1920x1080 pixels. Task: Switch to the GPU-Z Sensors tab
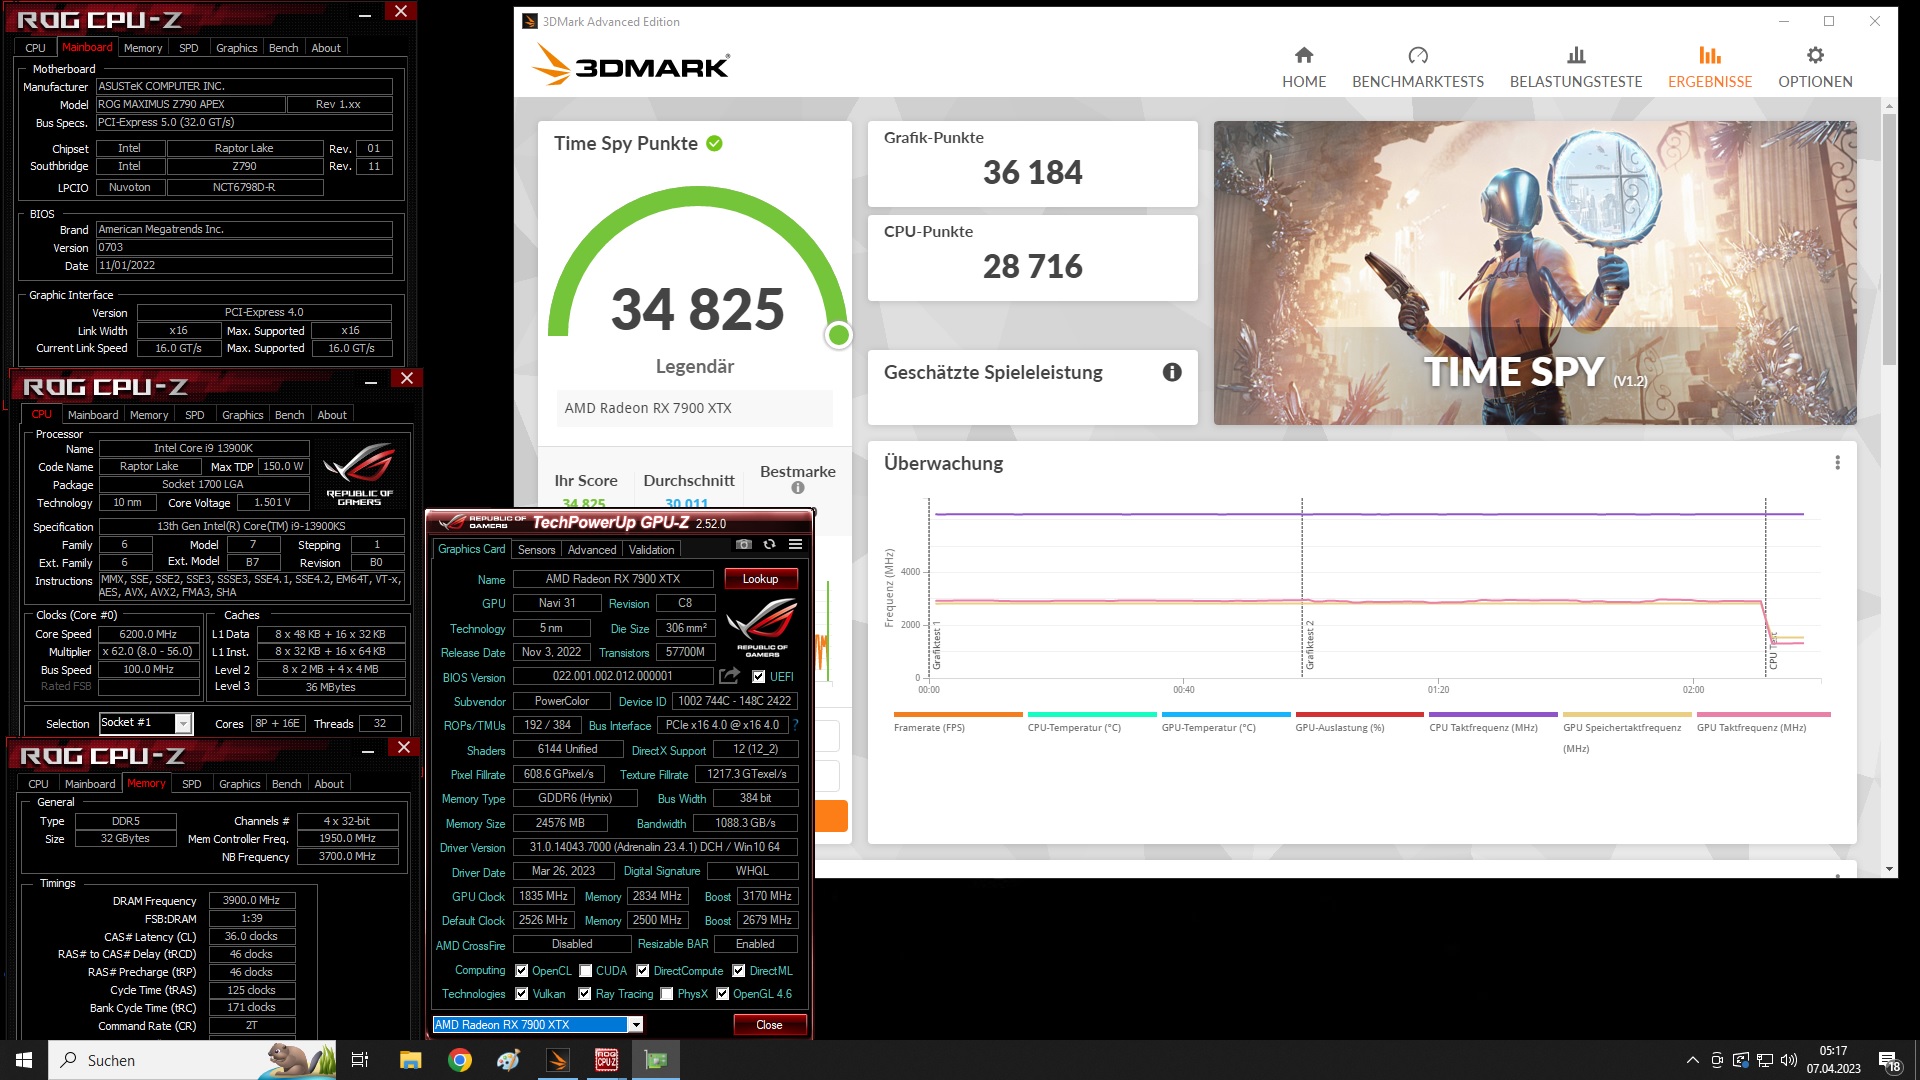536,550
